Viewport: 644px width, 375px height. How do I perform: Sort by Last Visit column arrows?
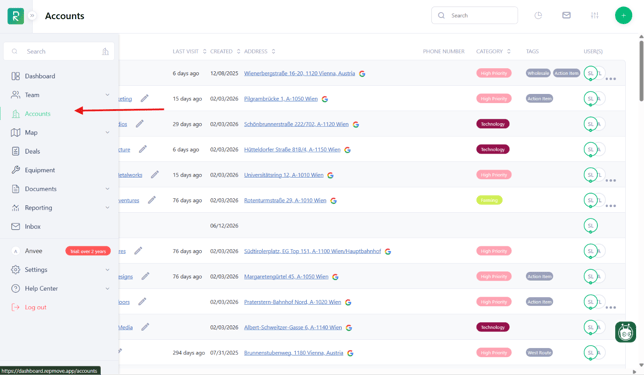(205, 51)
